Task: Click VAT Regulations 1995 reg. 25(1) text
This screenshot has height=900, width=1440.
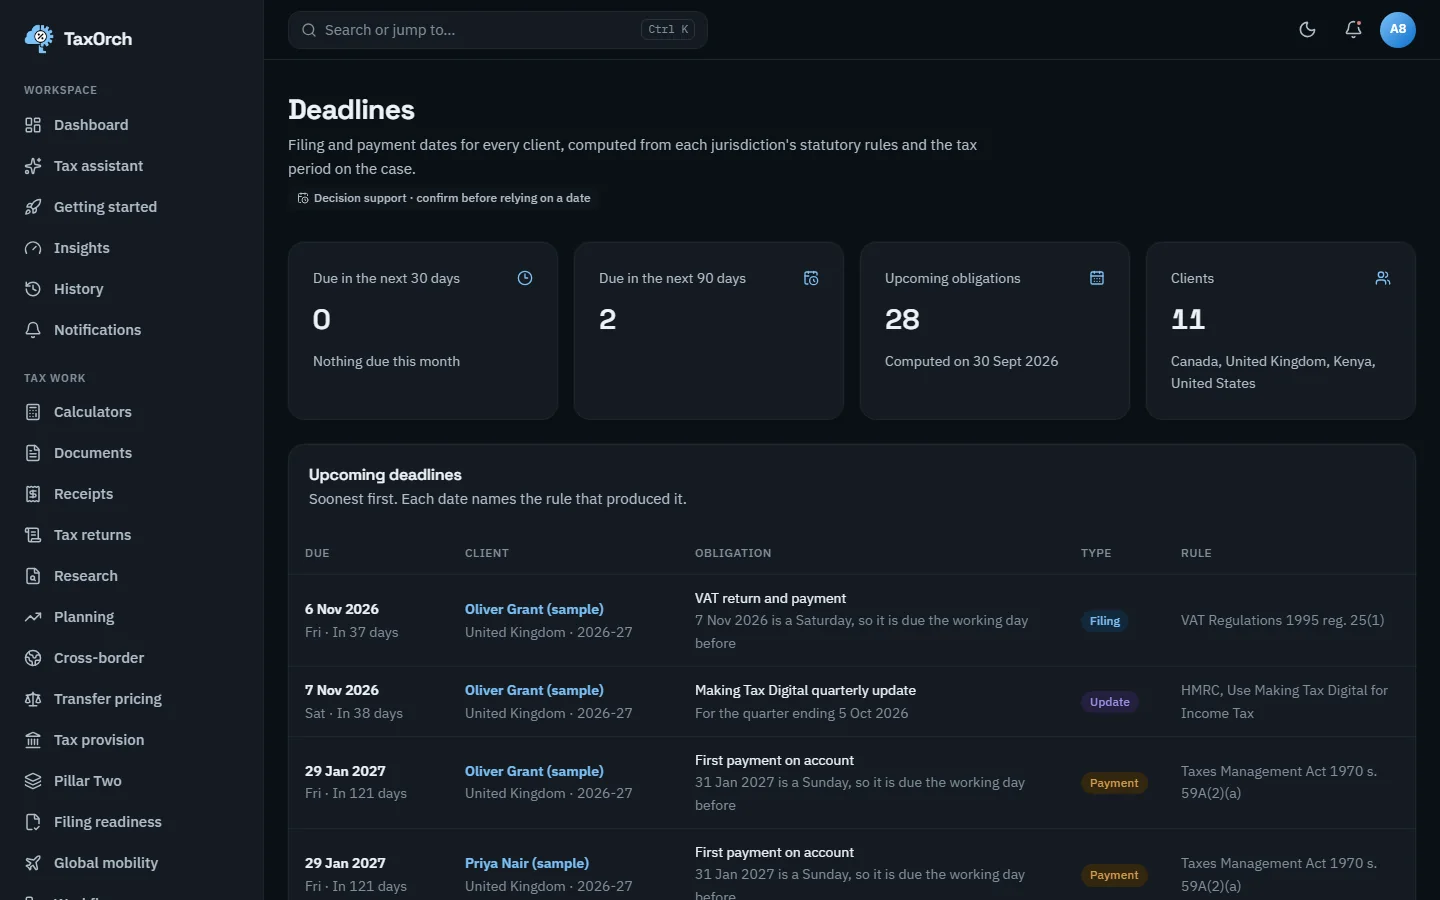Action: (1283, 620)
